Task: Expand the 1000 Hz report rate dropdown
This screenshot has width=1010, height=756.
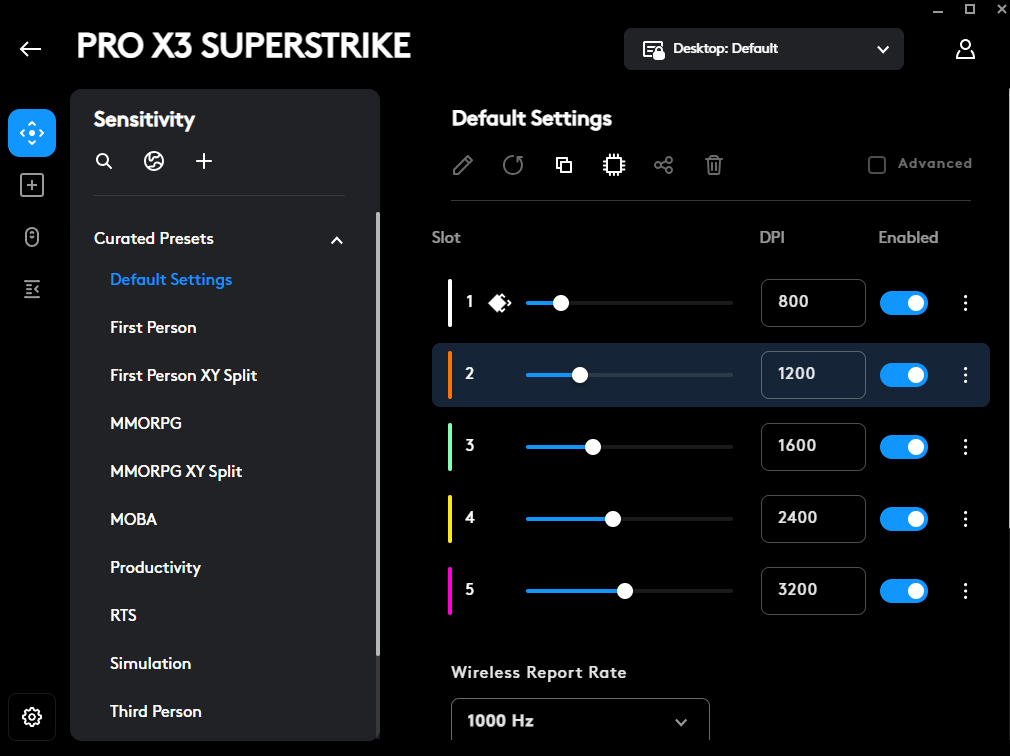Action: 580,720
